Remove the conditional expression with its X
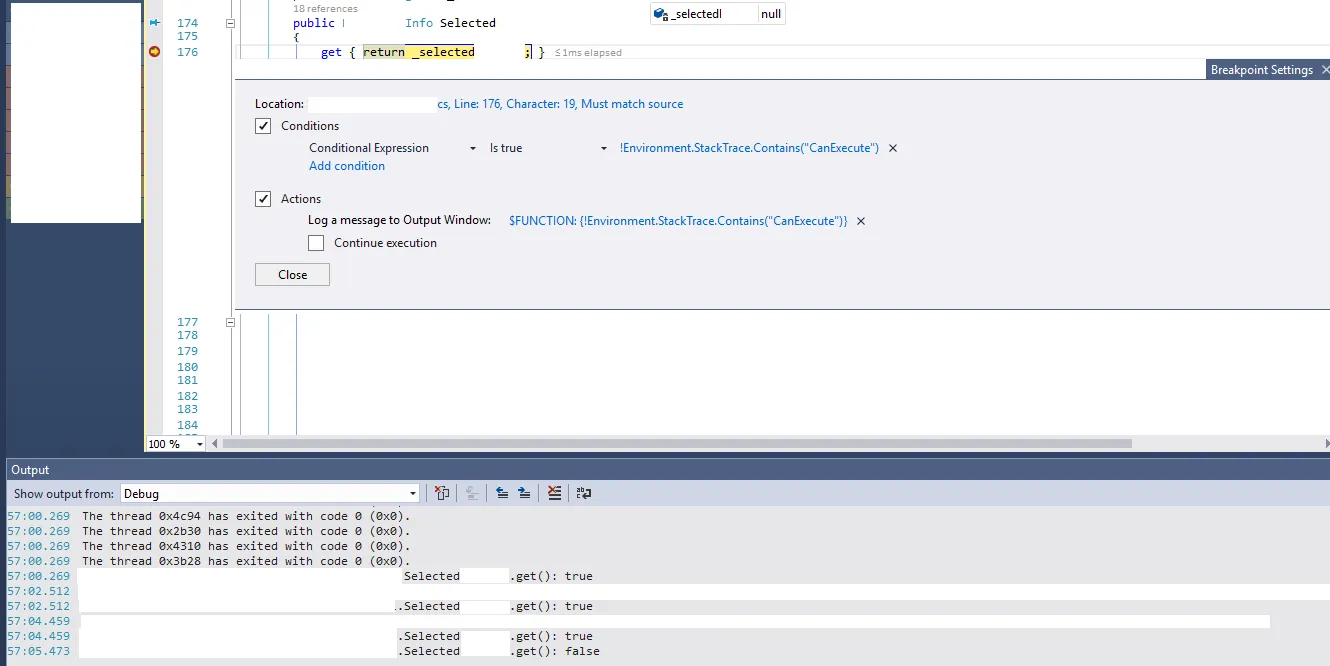The height and width of the screenshot is (666, 1330). pyautogui.click(x=893, y=148)
